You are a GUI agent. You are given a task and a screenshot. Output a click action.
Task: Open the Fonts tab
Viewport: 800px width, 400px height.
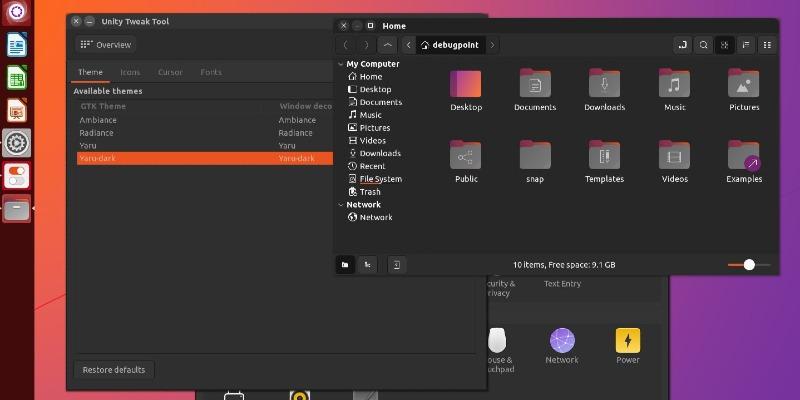pos(211,72)
